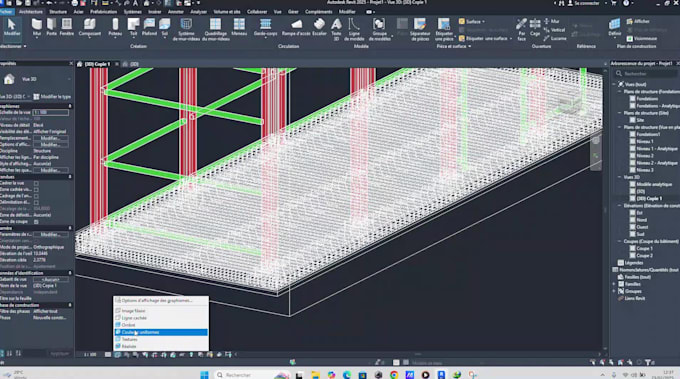680x379 pixels.
Task: Click the Lucarne dormer tool
Action: pyautogui.click(x=555, y=38)
